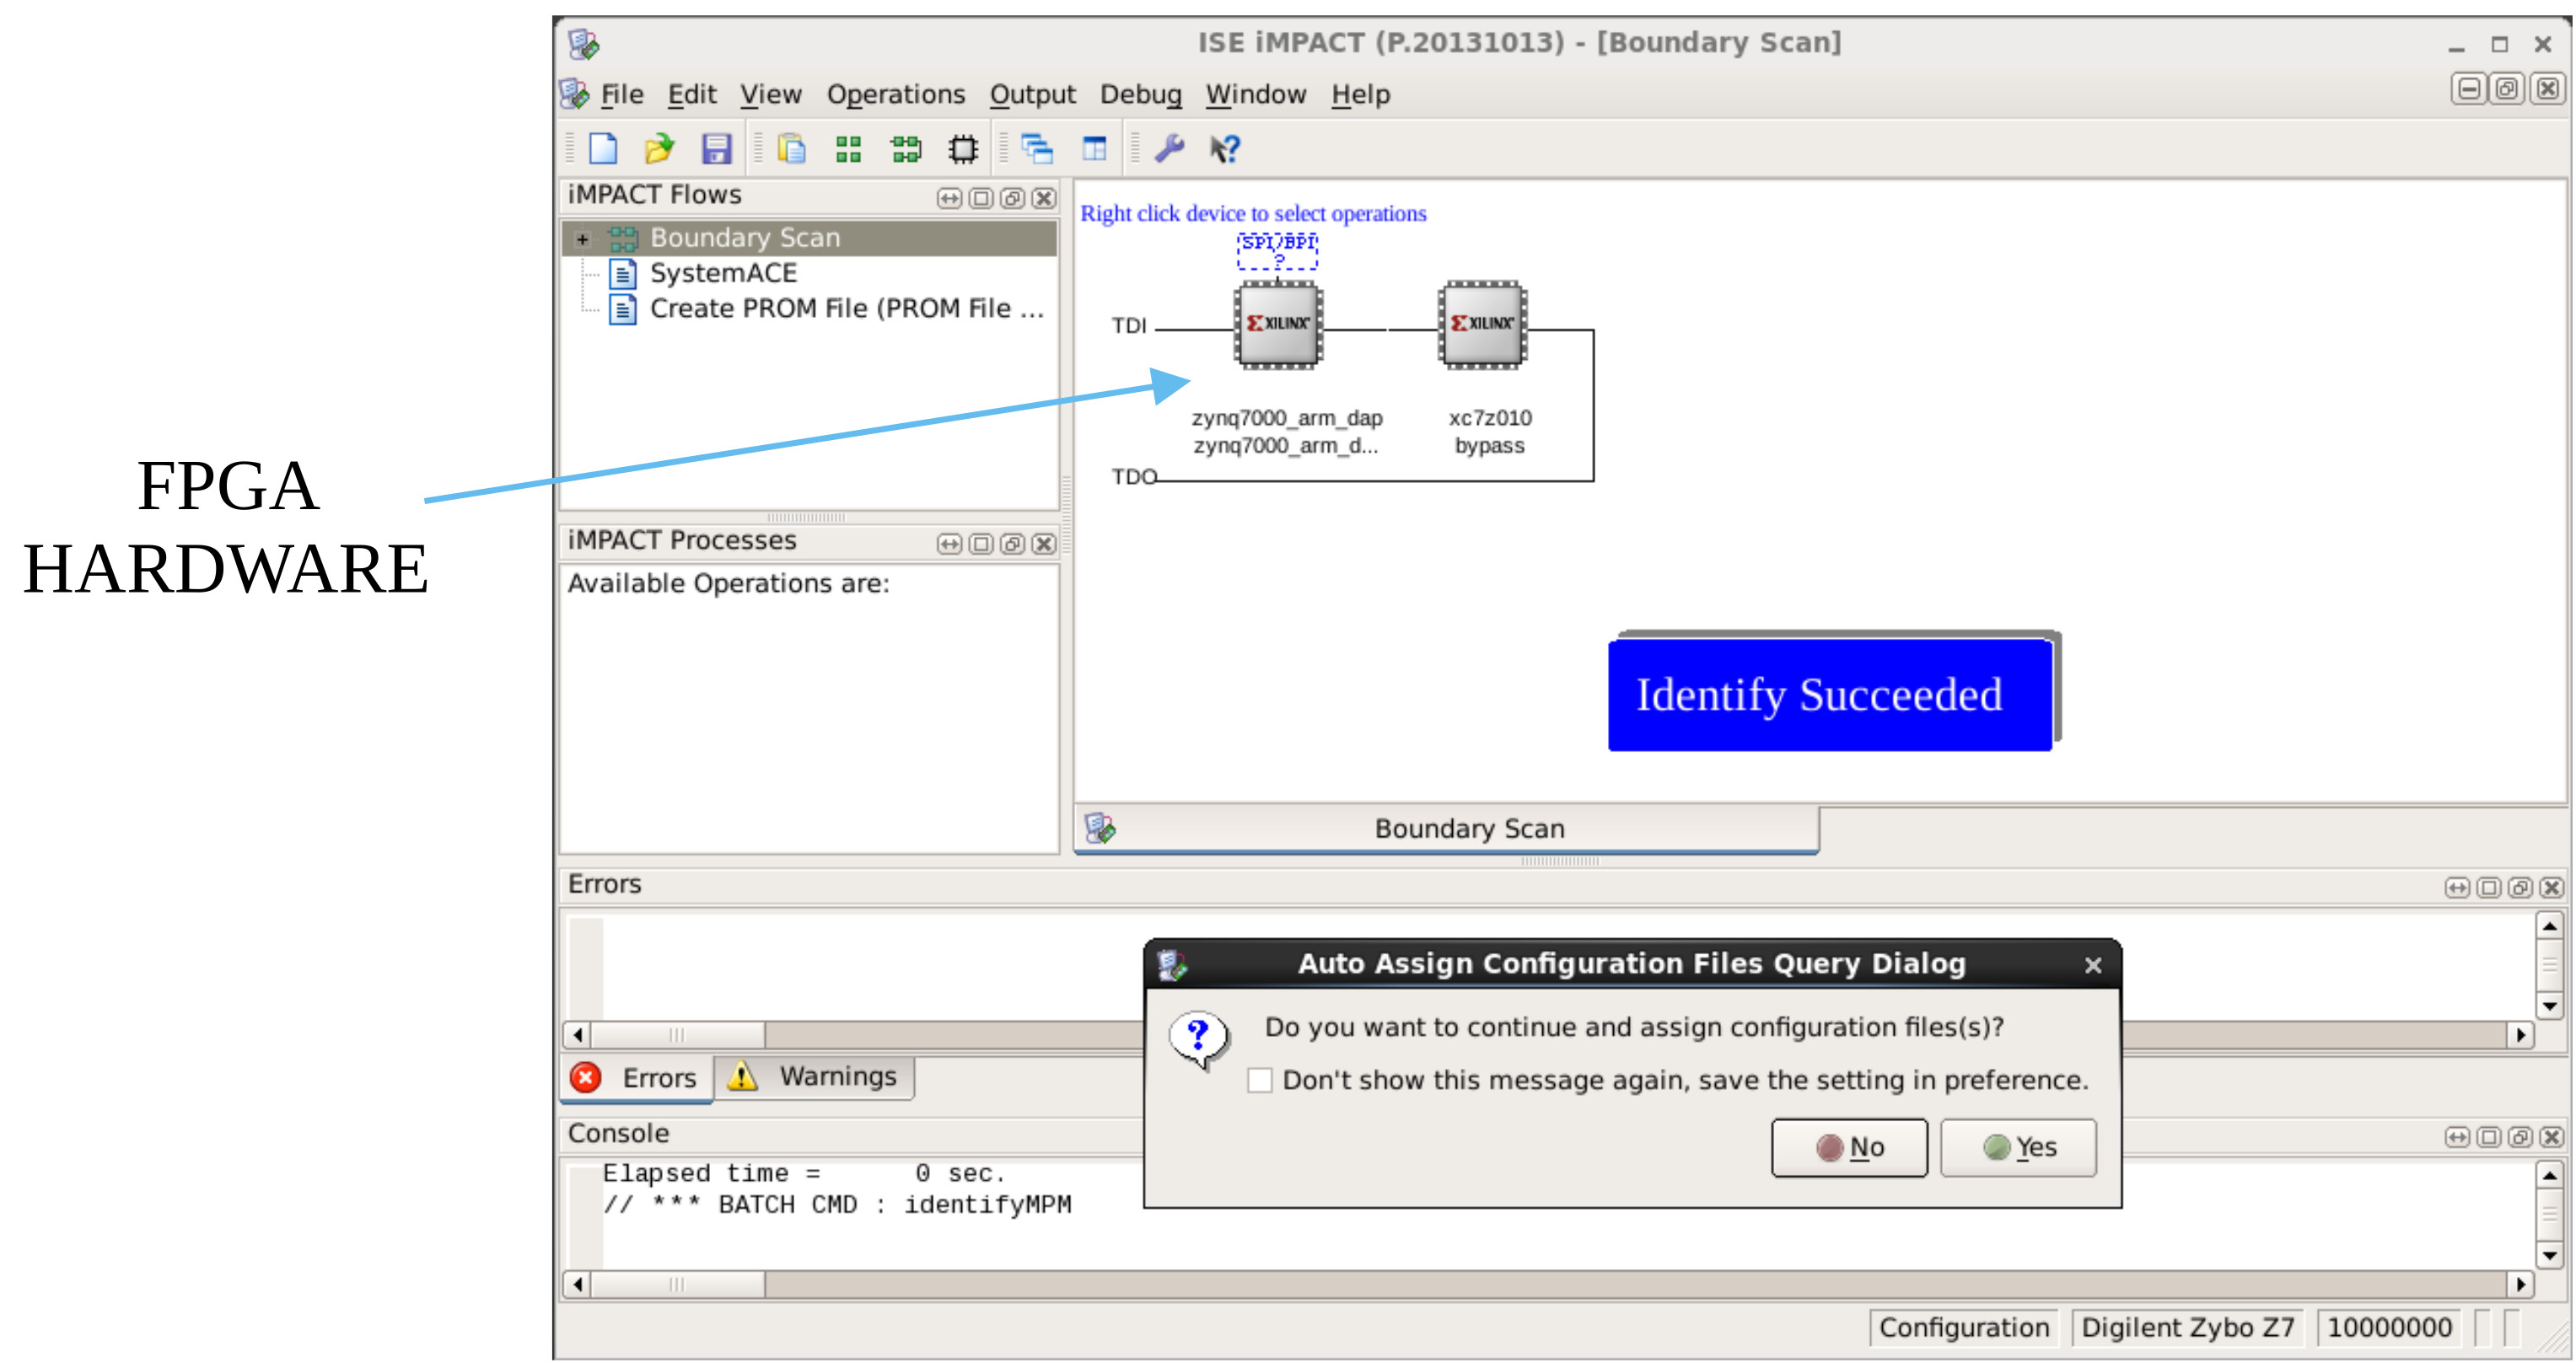Switch to the Warnings tab
This screenshot has height=1363, width=2576.
pos(814,1077)
